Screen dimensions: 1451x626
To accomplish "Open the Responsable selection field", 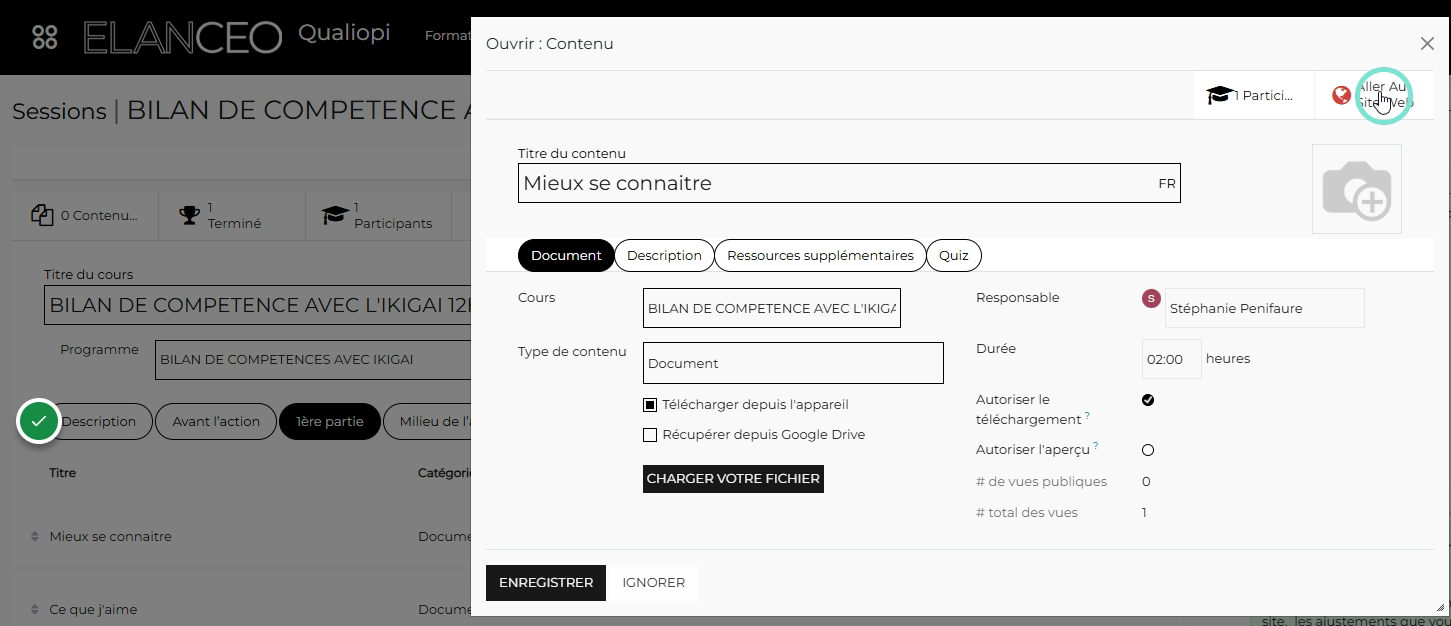I will click(x=1265, y=308).
